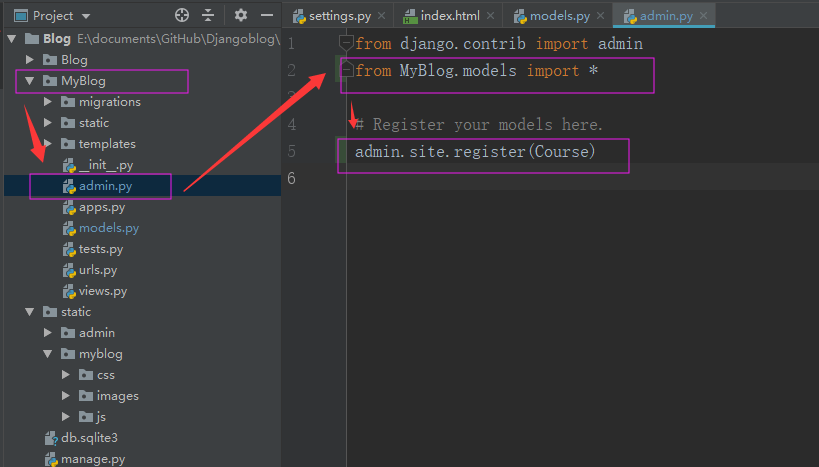Expand the inner Blog folder
This screenshot has width=819, height=467.
point(30,60)
